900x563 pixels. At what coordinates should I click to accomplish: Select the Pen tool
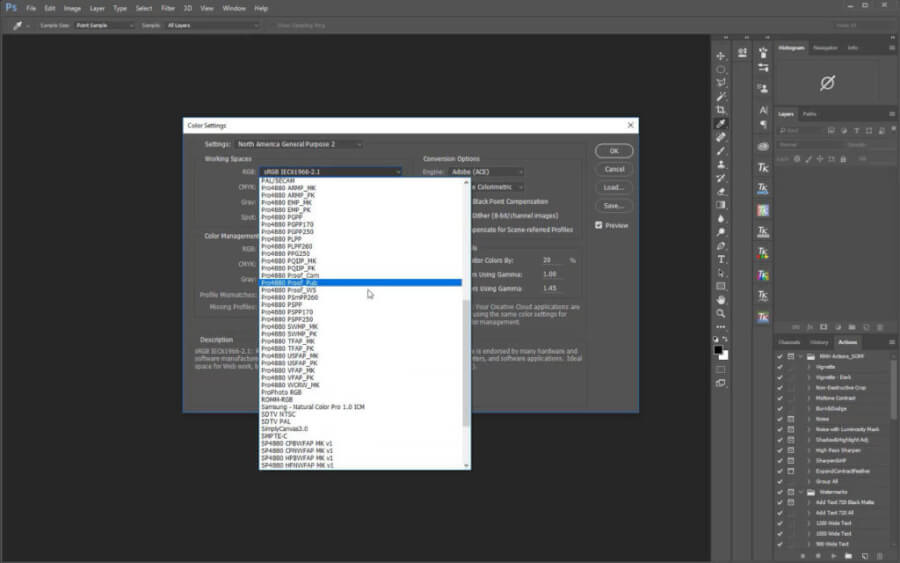click(720, 246)
